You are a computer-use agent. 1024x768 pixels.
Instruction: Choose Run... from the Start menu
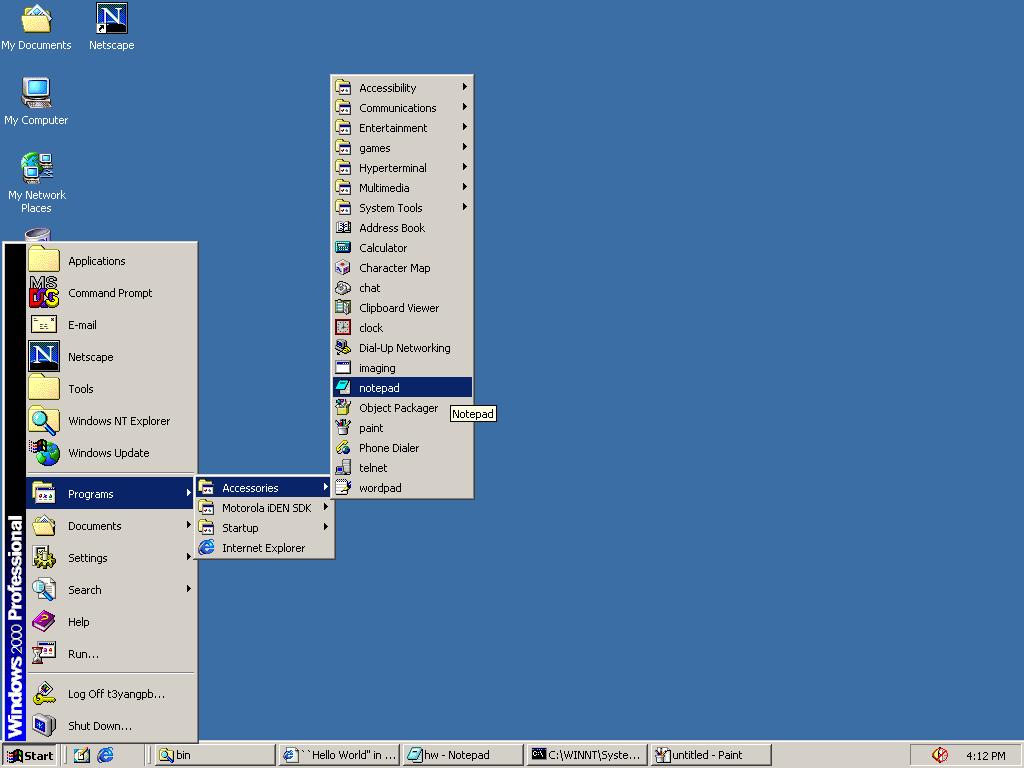[111, 654]
